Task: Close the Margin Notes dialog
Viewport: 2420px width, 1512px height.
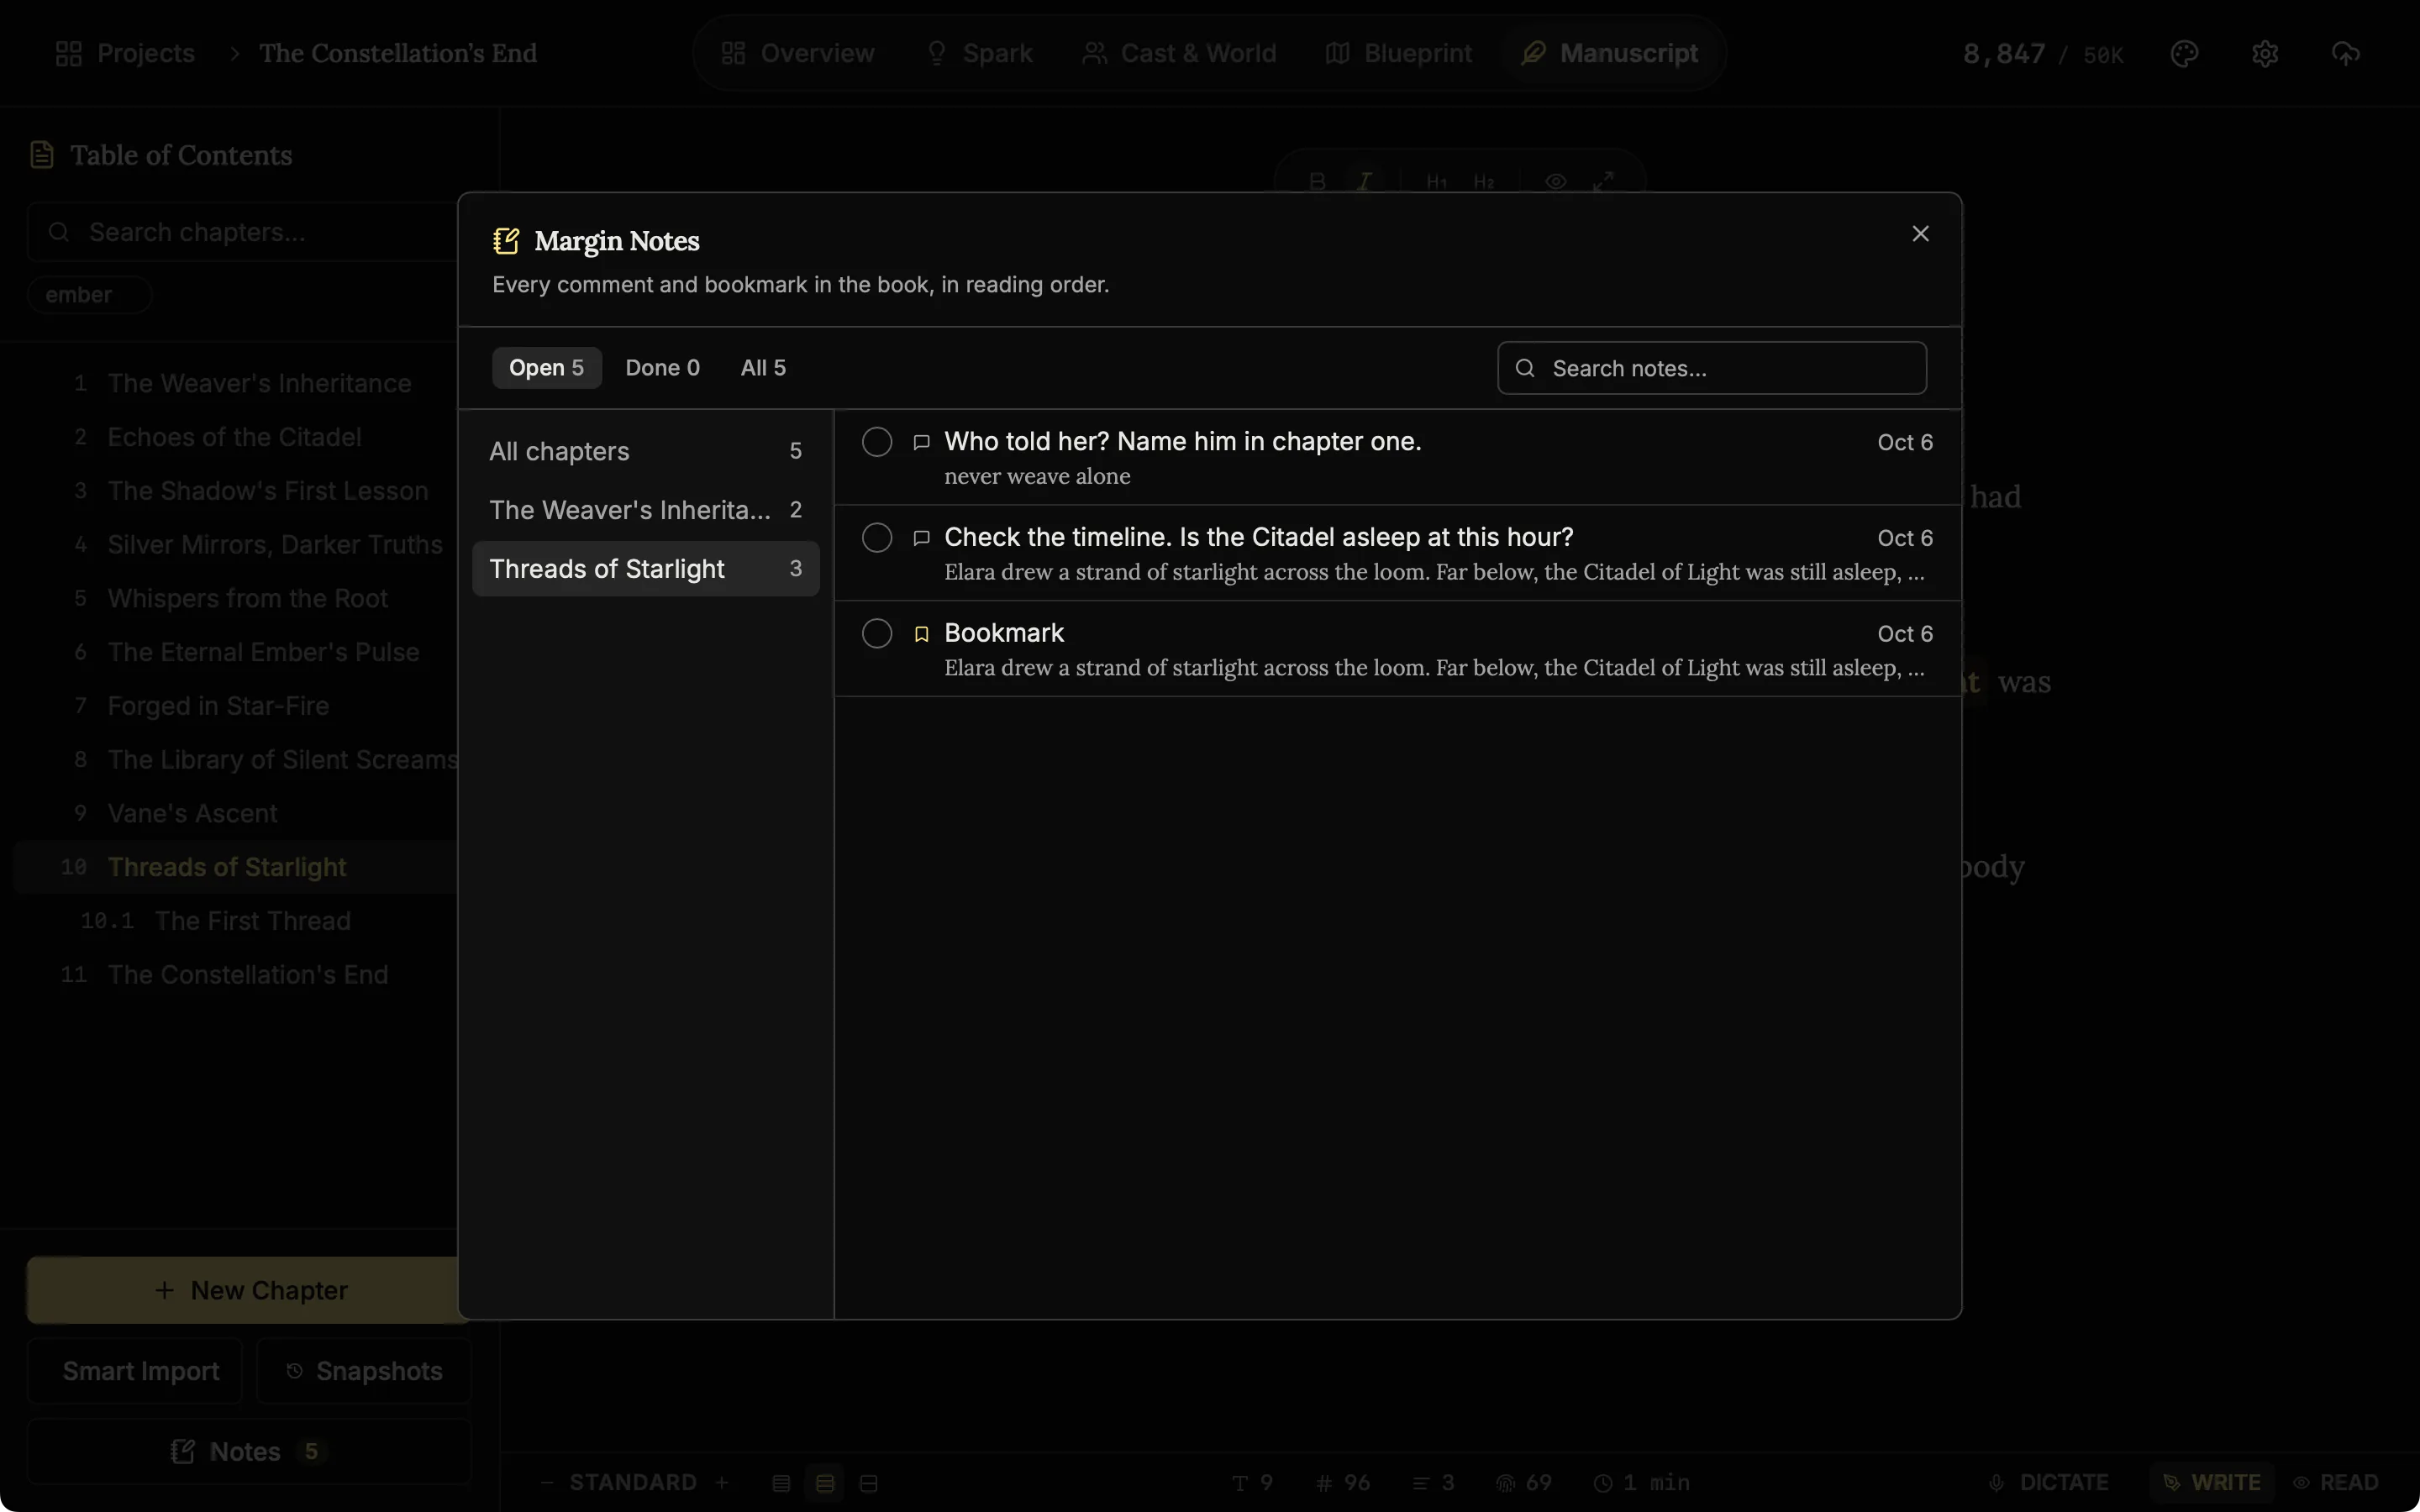Action: 1920,233
